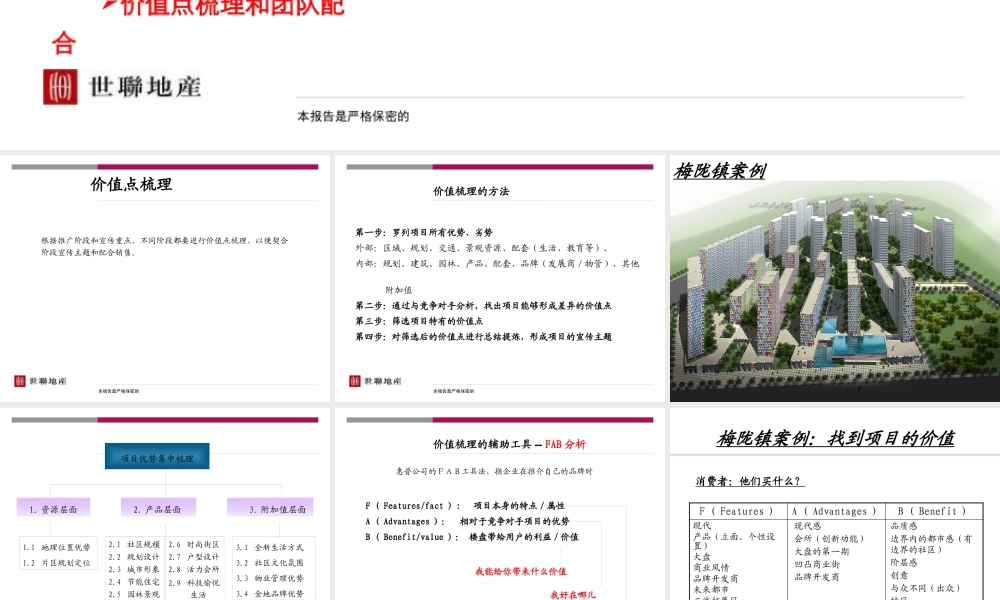
Task: Click "会所（创新功能）" in the Advantages column
Action: 829,539
